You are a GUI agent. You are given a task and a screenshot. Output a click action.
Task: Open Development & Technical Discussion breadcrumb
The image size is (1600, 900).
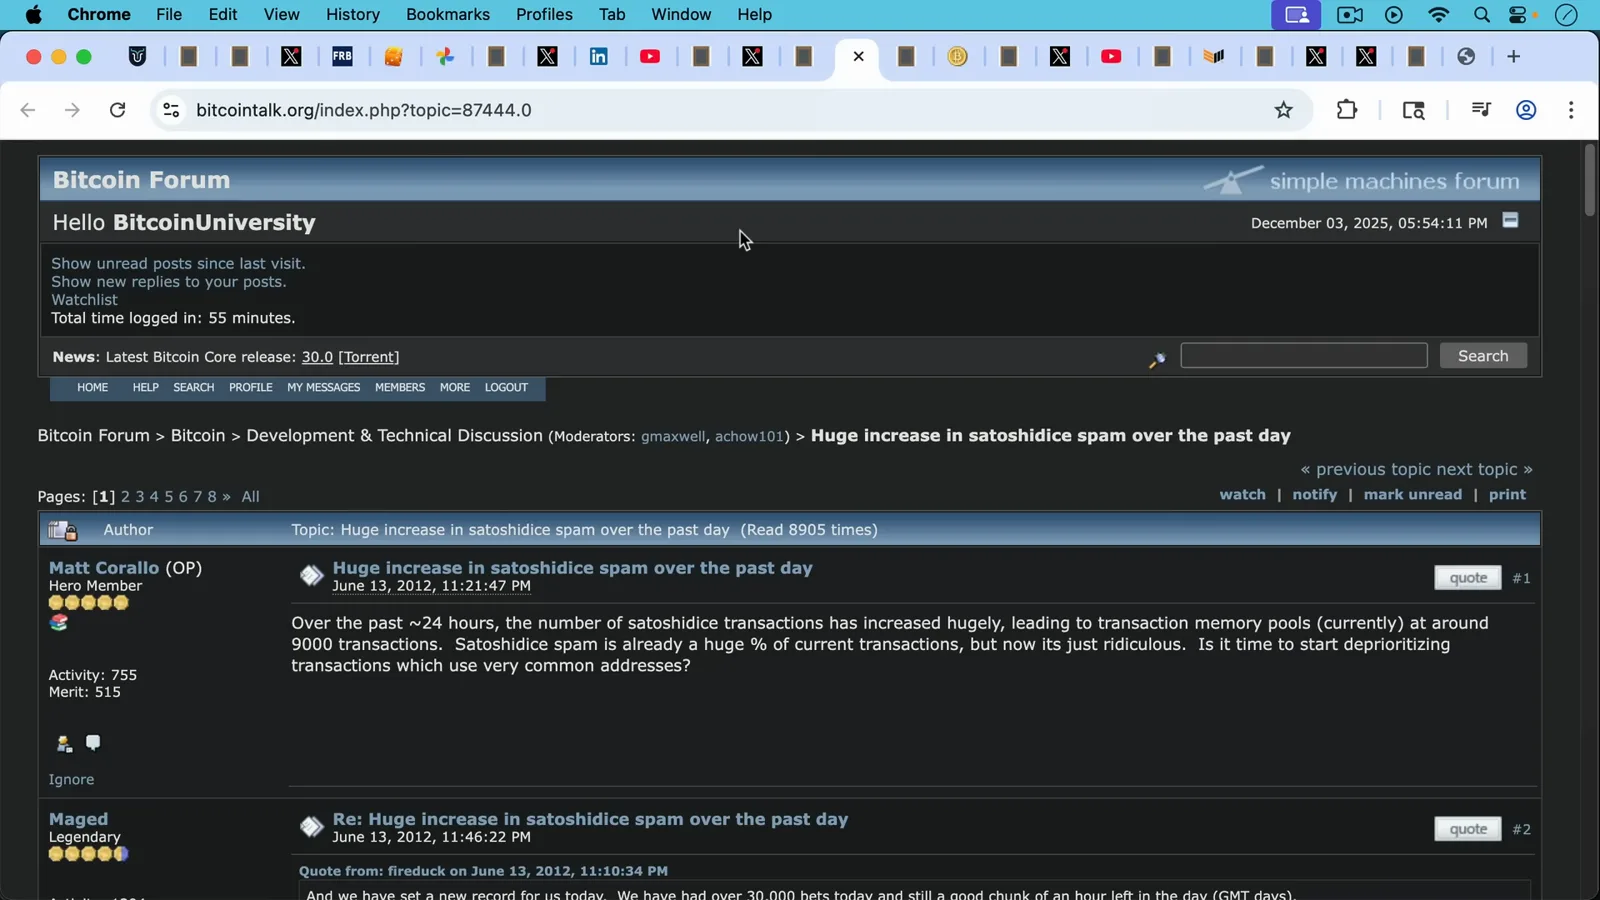point(394,436)
